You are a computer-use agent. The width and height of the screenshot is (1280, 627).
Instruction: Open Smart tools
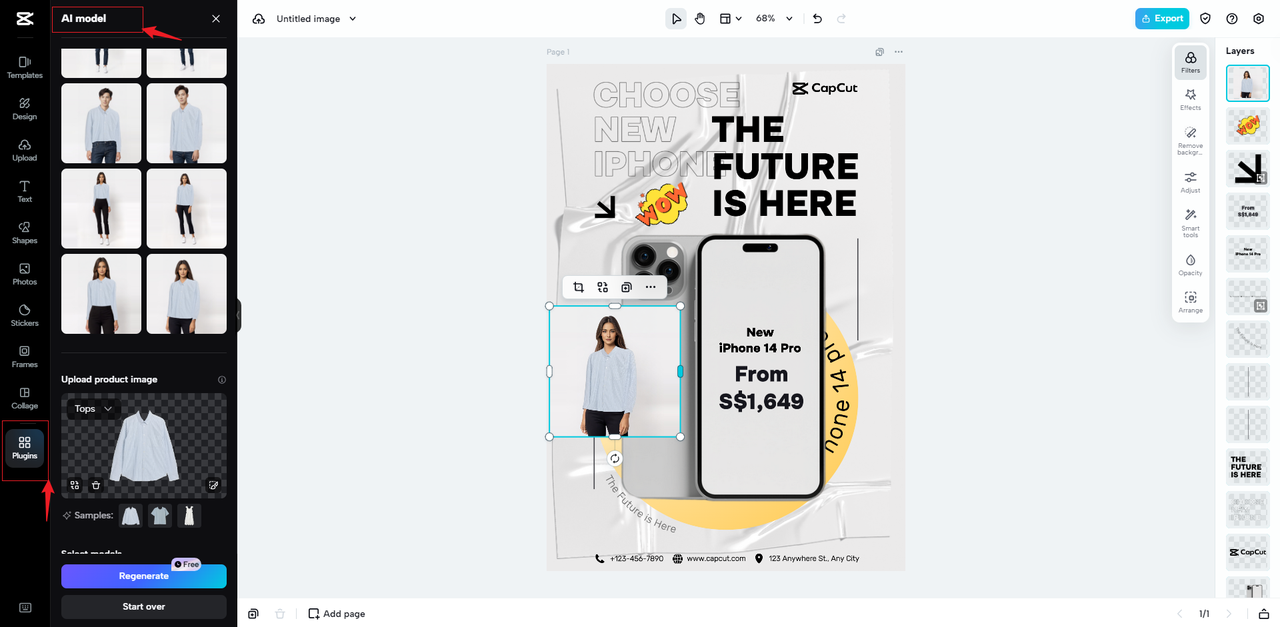(1190, 223)
